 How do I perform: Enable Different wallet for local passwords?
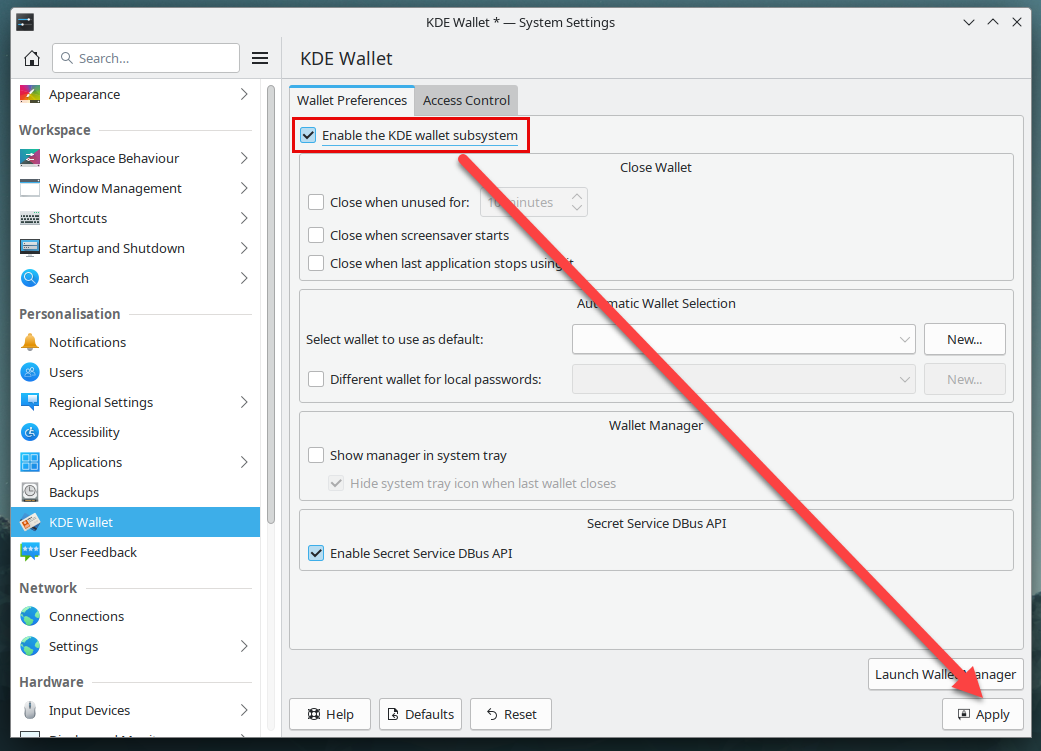pos(316,379)
